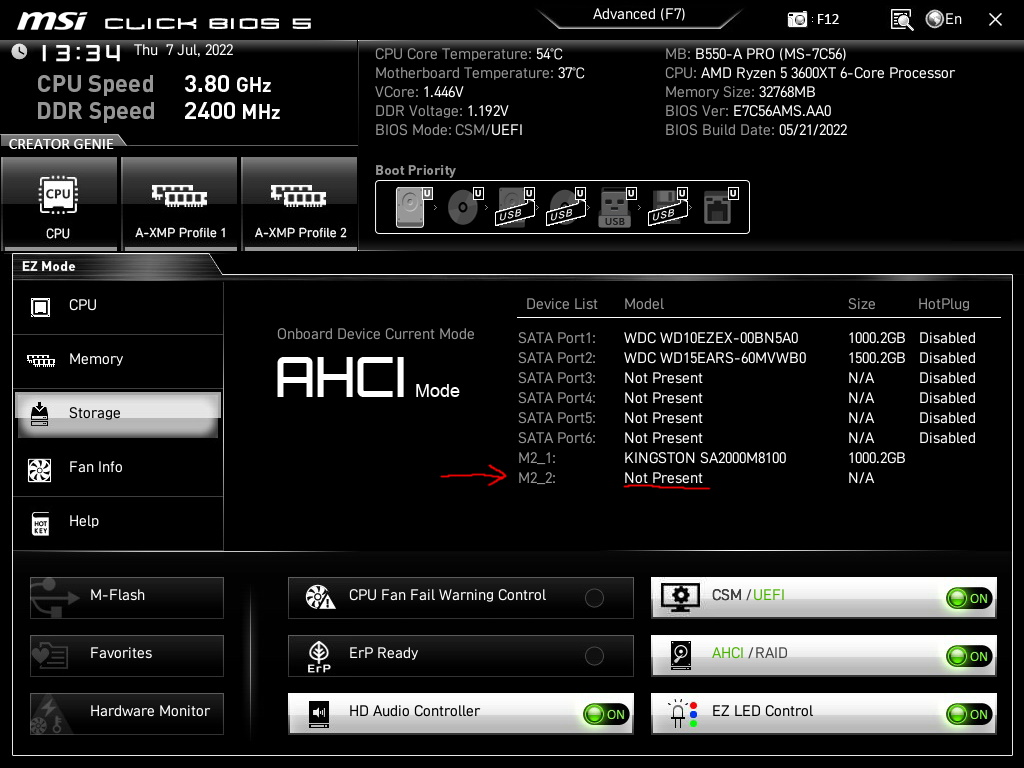The height and width of the screenshot is (768, 1024).
Task: Open Hardware Monitor
Action: point(127,714)
